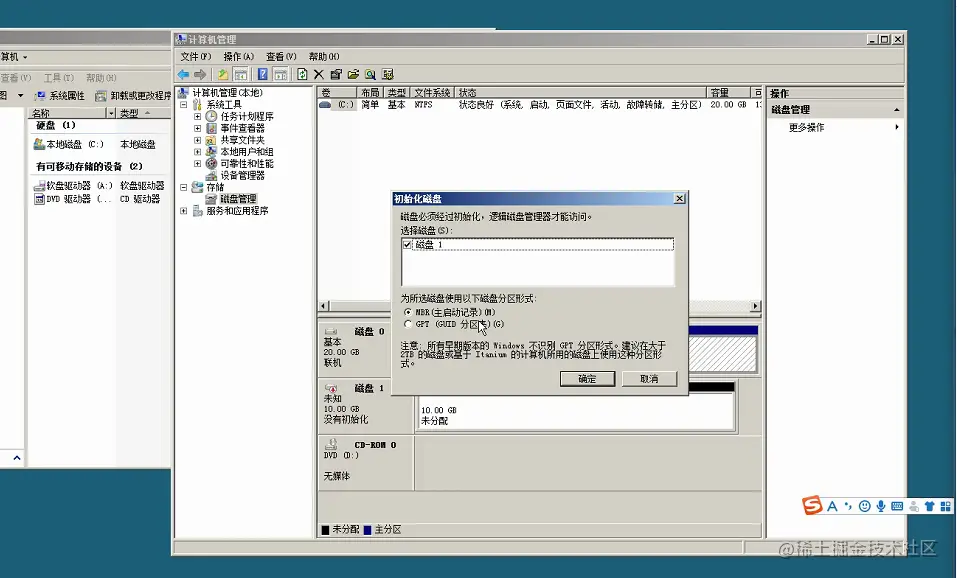The height and width of the screenshot is (578, 957).
Task: Click the Properties toolbar icon
Action: click(x=336, y=74)
